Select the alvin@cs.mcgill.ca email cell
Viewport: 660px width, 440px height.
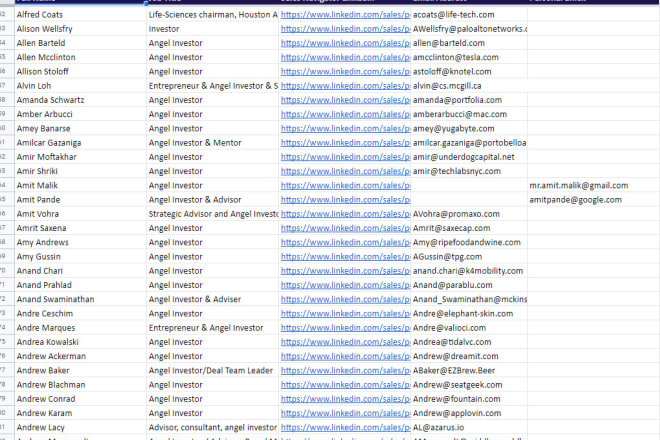pyautogui.click(x=469, y=86)
